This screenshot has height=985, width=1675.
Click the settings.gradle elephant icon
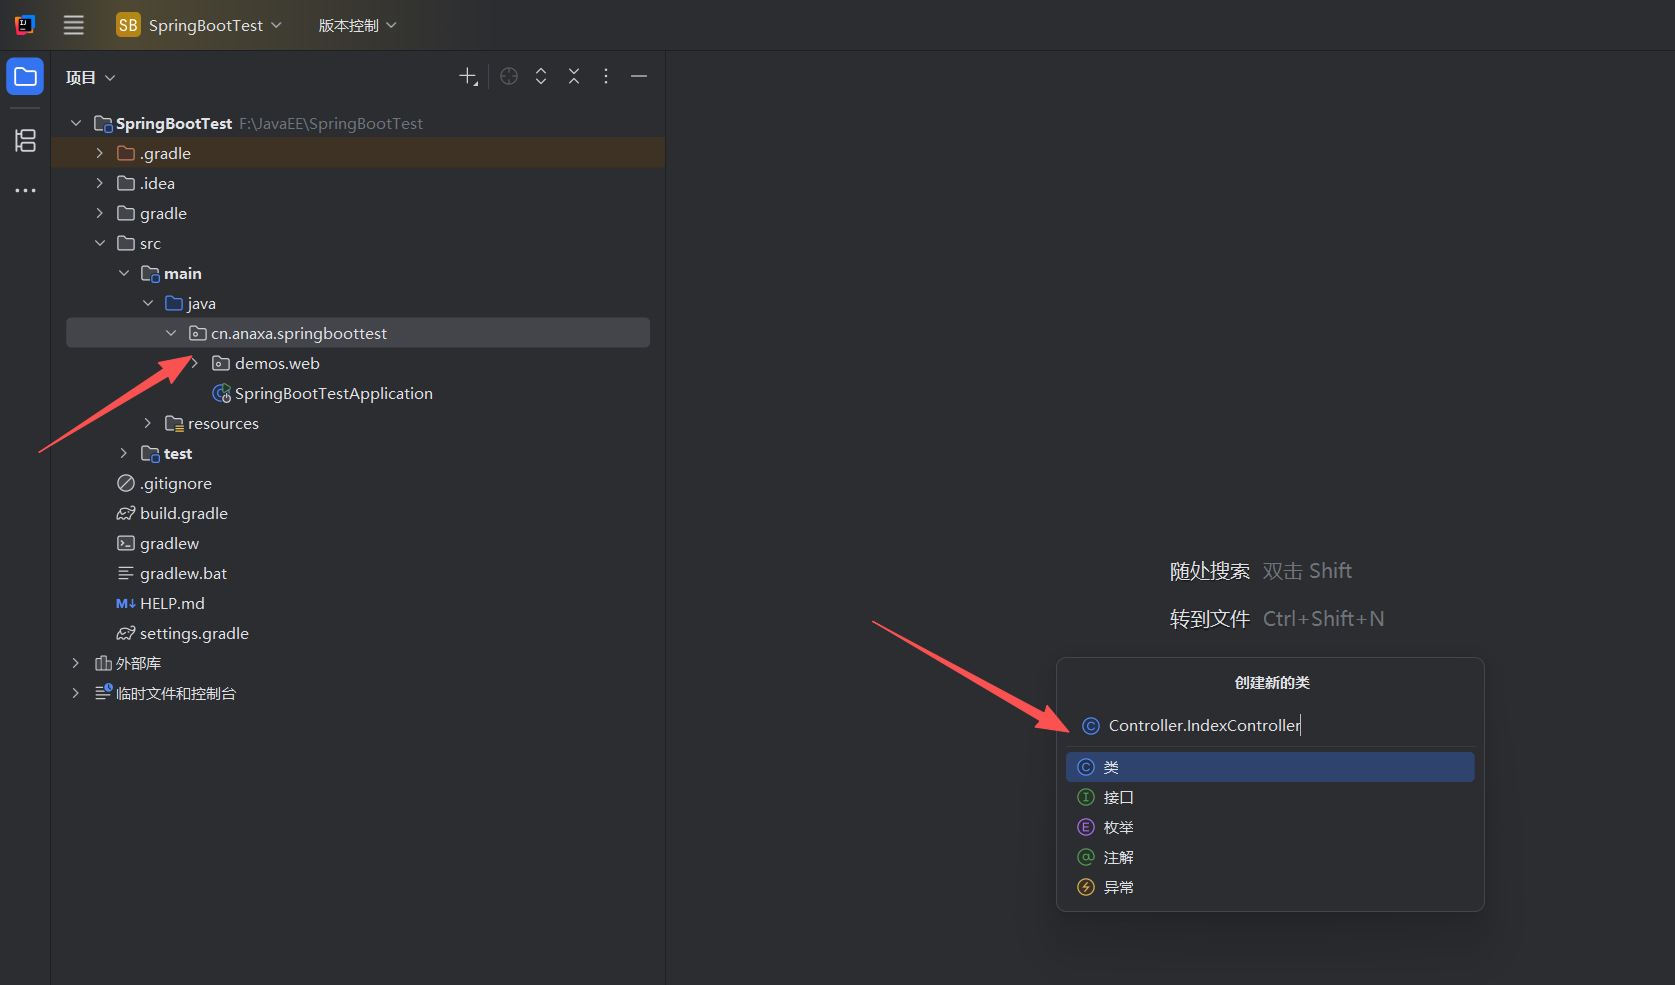coord(126,633)
